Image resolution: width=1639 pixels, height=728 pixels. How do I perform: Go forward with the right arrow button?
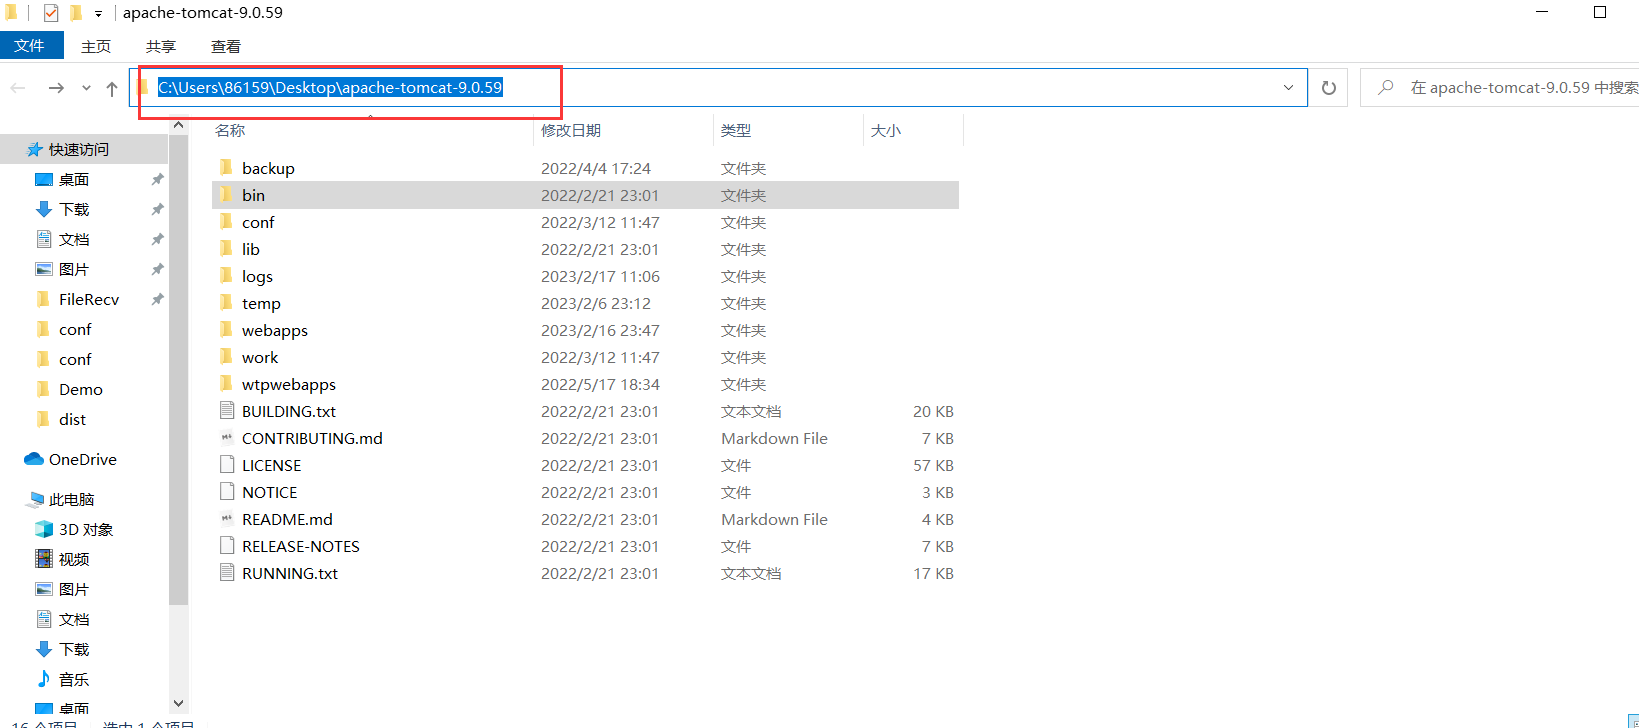pyautogui.click(x=56, y=88)
